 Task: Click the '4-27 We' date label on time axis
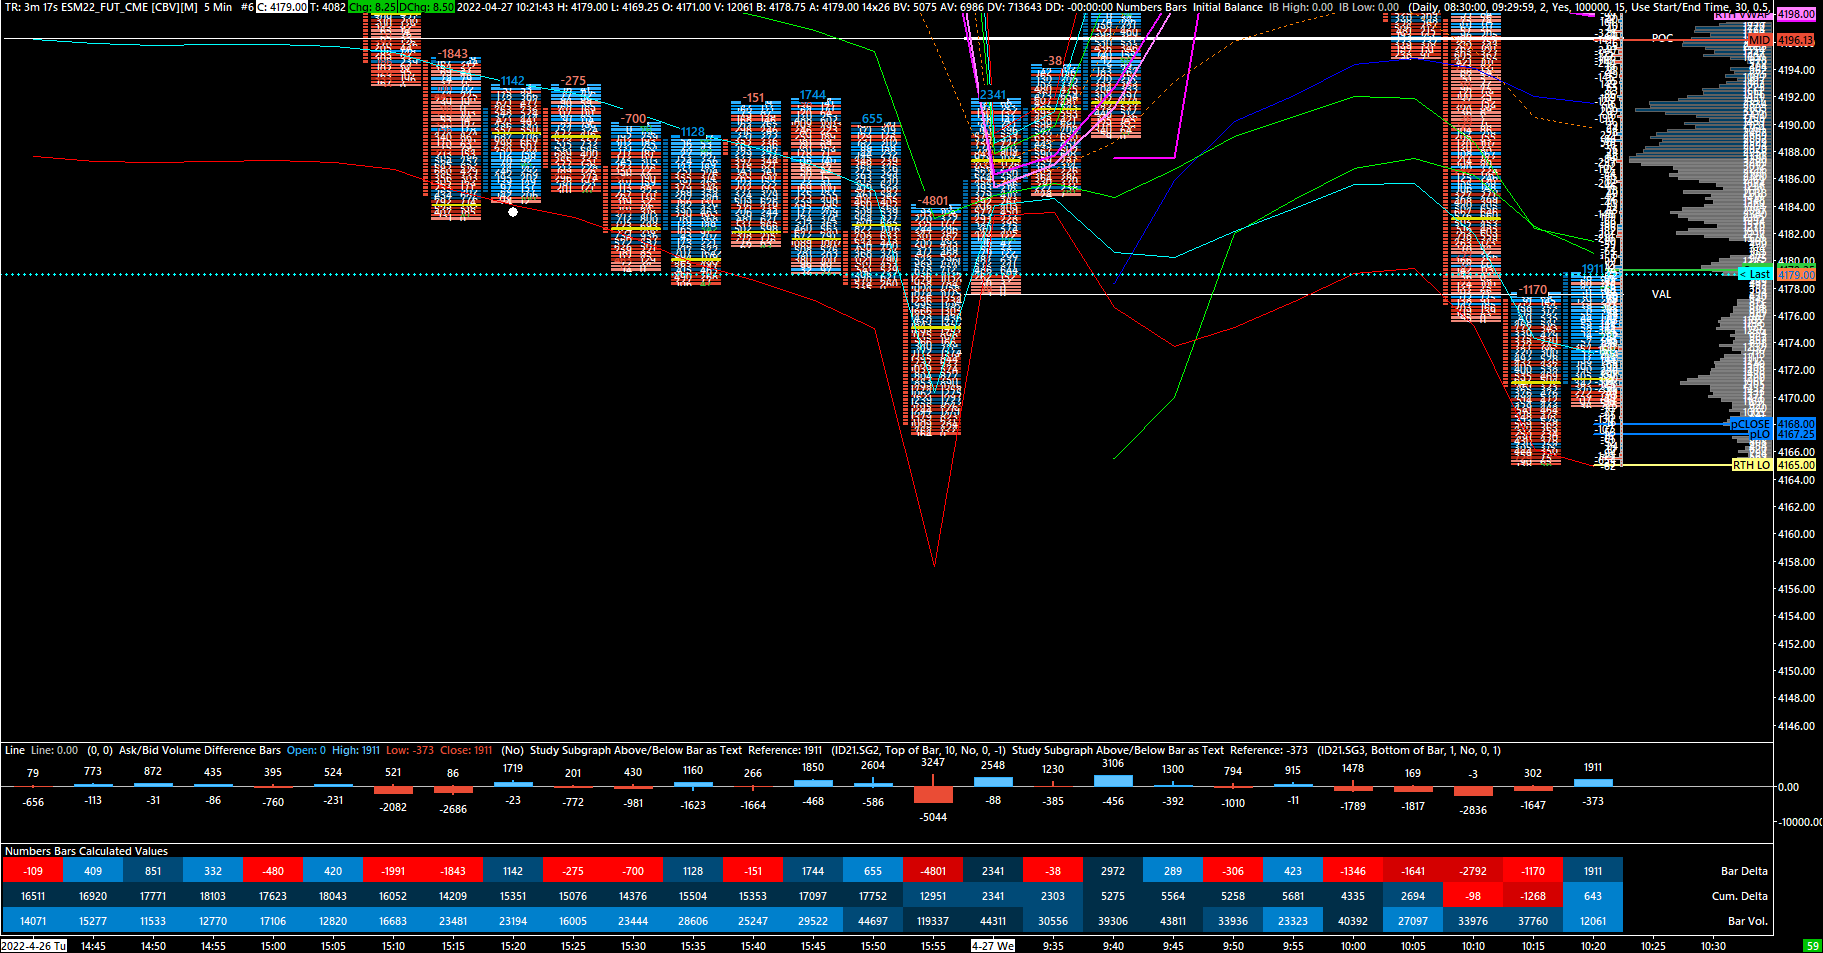[x=993, y=946]
